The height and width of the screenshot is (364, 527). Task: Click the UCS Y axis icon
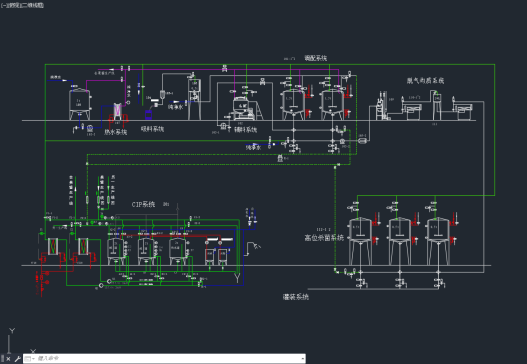click(x=12, y=331)
